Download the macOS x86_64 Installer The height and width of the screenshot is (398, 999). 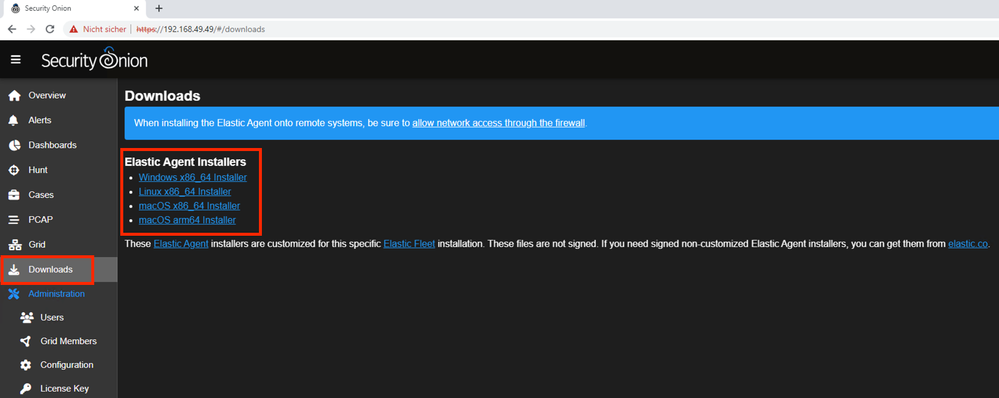click(189, 206)
